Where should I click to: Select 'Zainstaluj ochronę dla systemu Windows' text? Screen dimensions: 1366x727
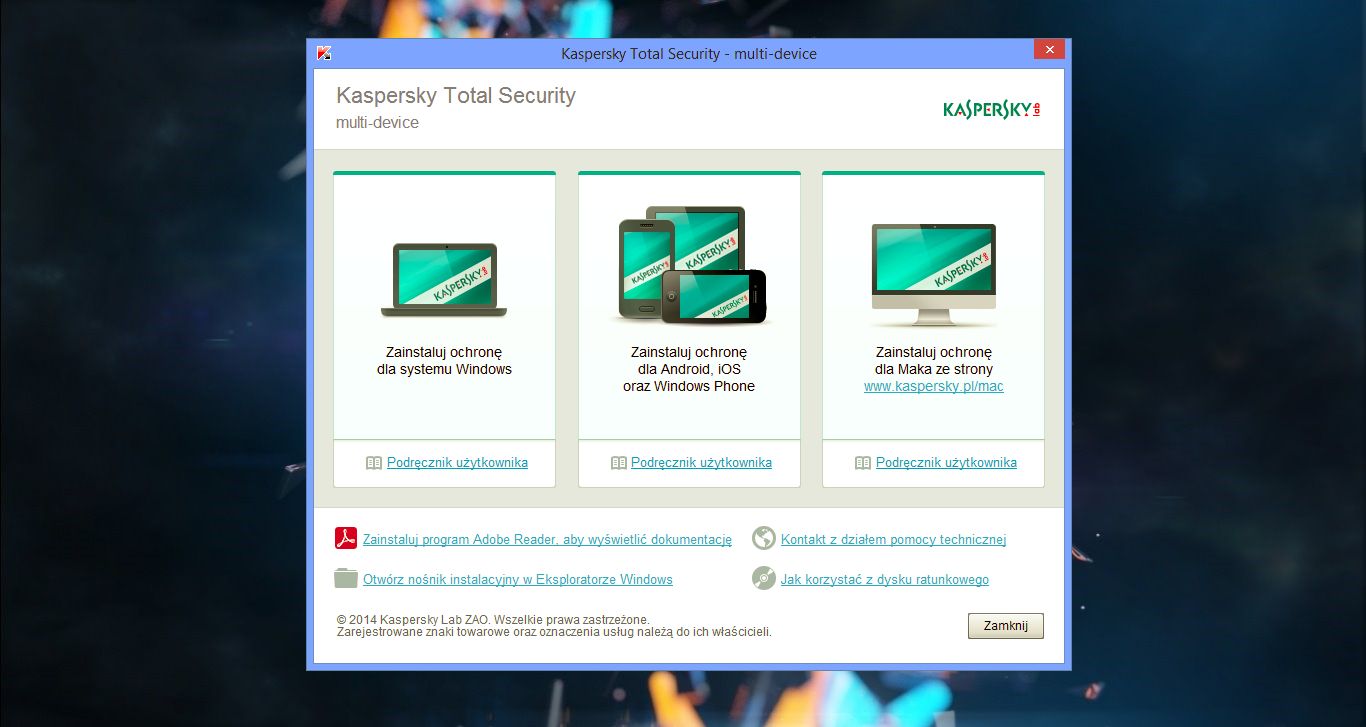coord(444,361)
